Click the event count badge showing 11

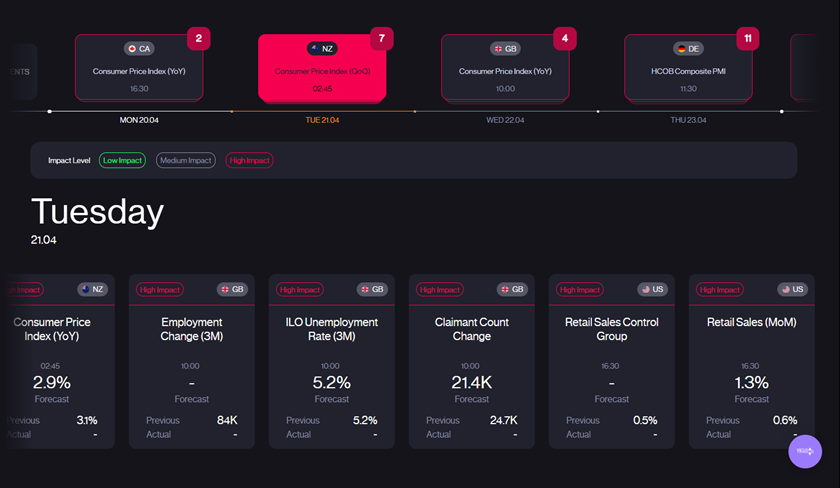coord(747,38)
